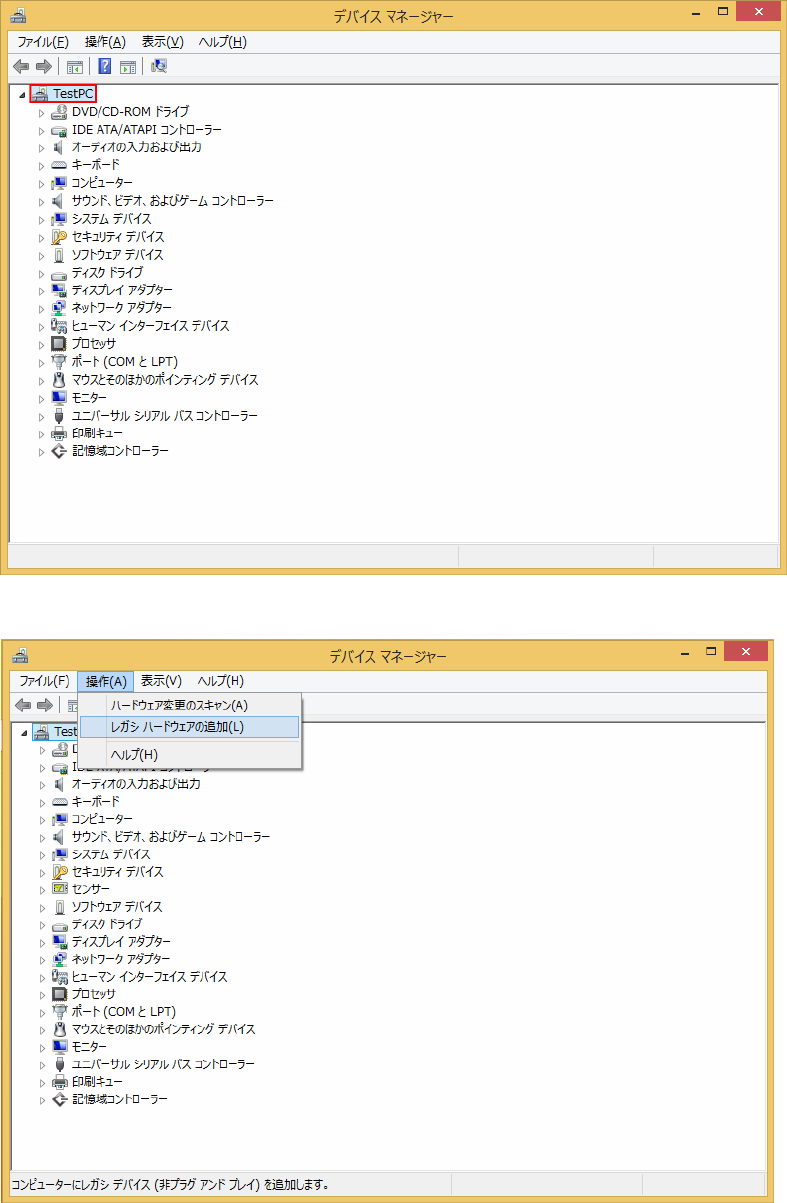Click TestPC computer icon in upper window
The width and height of the screenshot is (787, 1203).
pos(40,93)
